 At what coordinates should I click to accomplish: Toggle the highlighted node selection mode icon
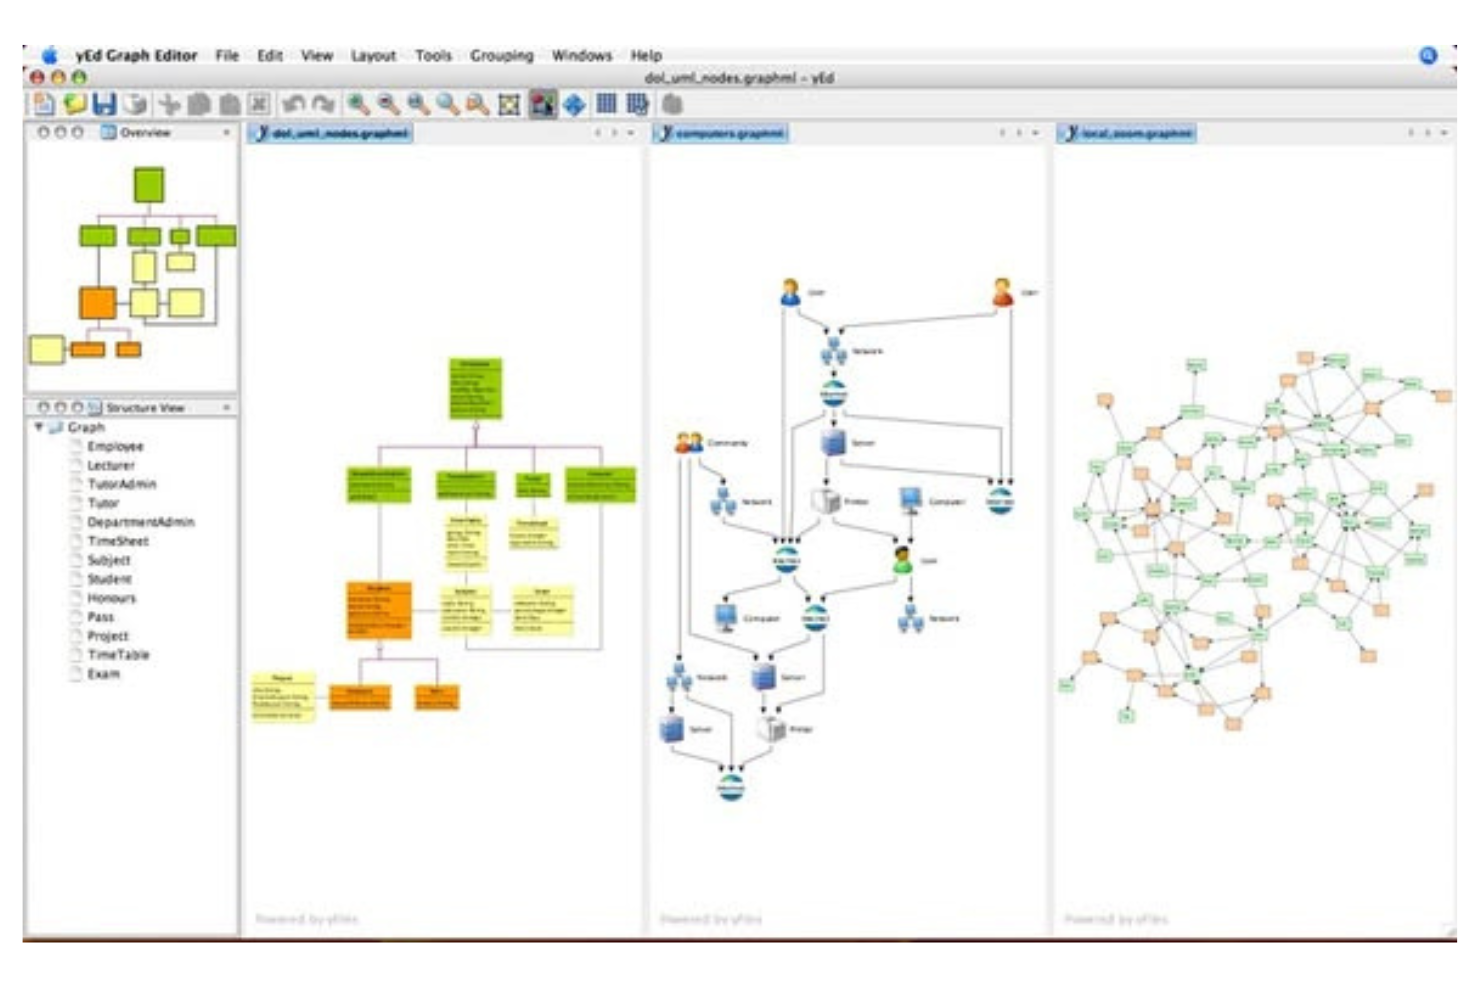point(540,103)
